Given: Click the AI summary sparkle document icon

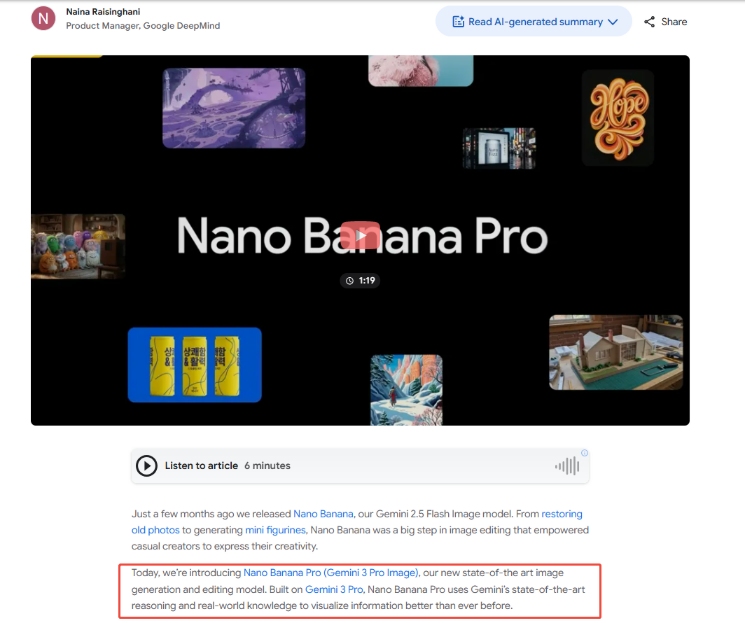Looking at the screenshot, I should coord(458,21).
